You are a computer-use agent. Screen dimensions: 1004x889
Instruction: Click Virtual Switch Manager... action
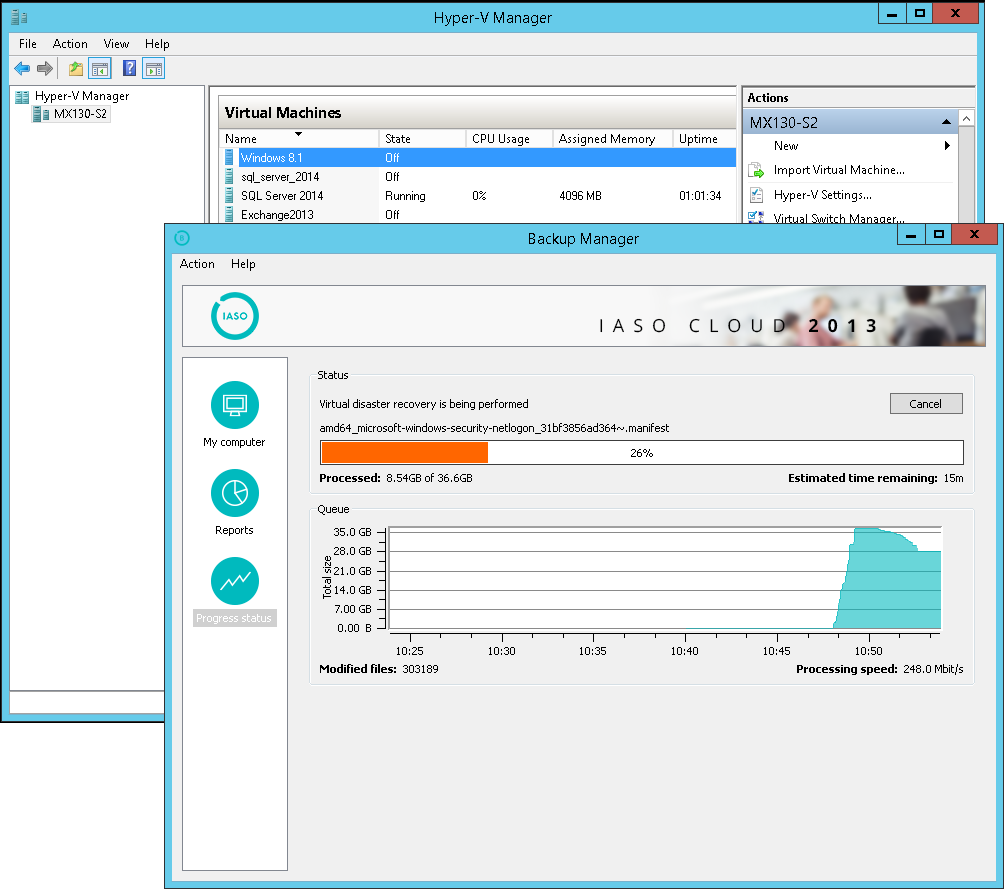(838, 218)
